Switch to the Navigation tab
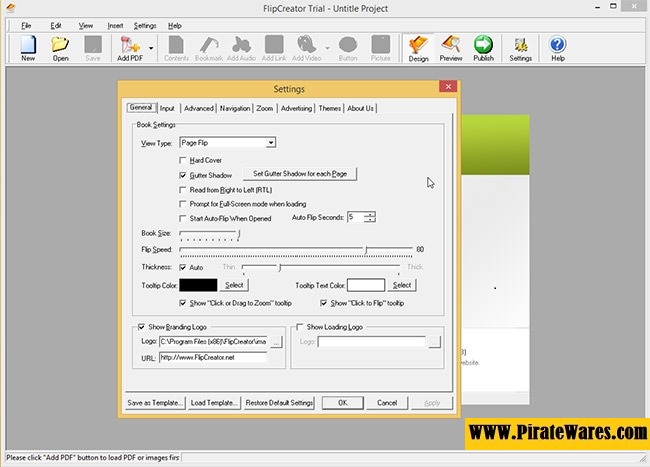650x467 pixels. coord(235,108)
